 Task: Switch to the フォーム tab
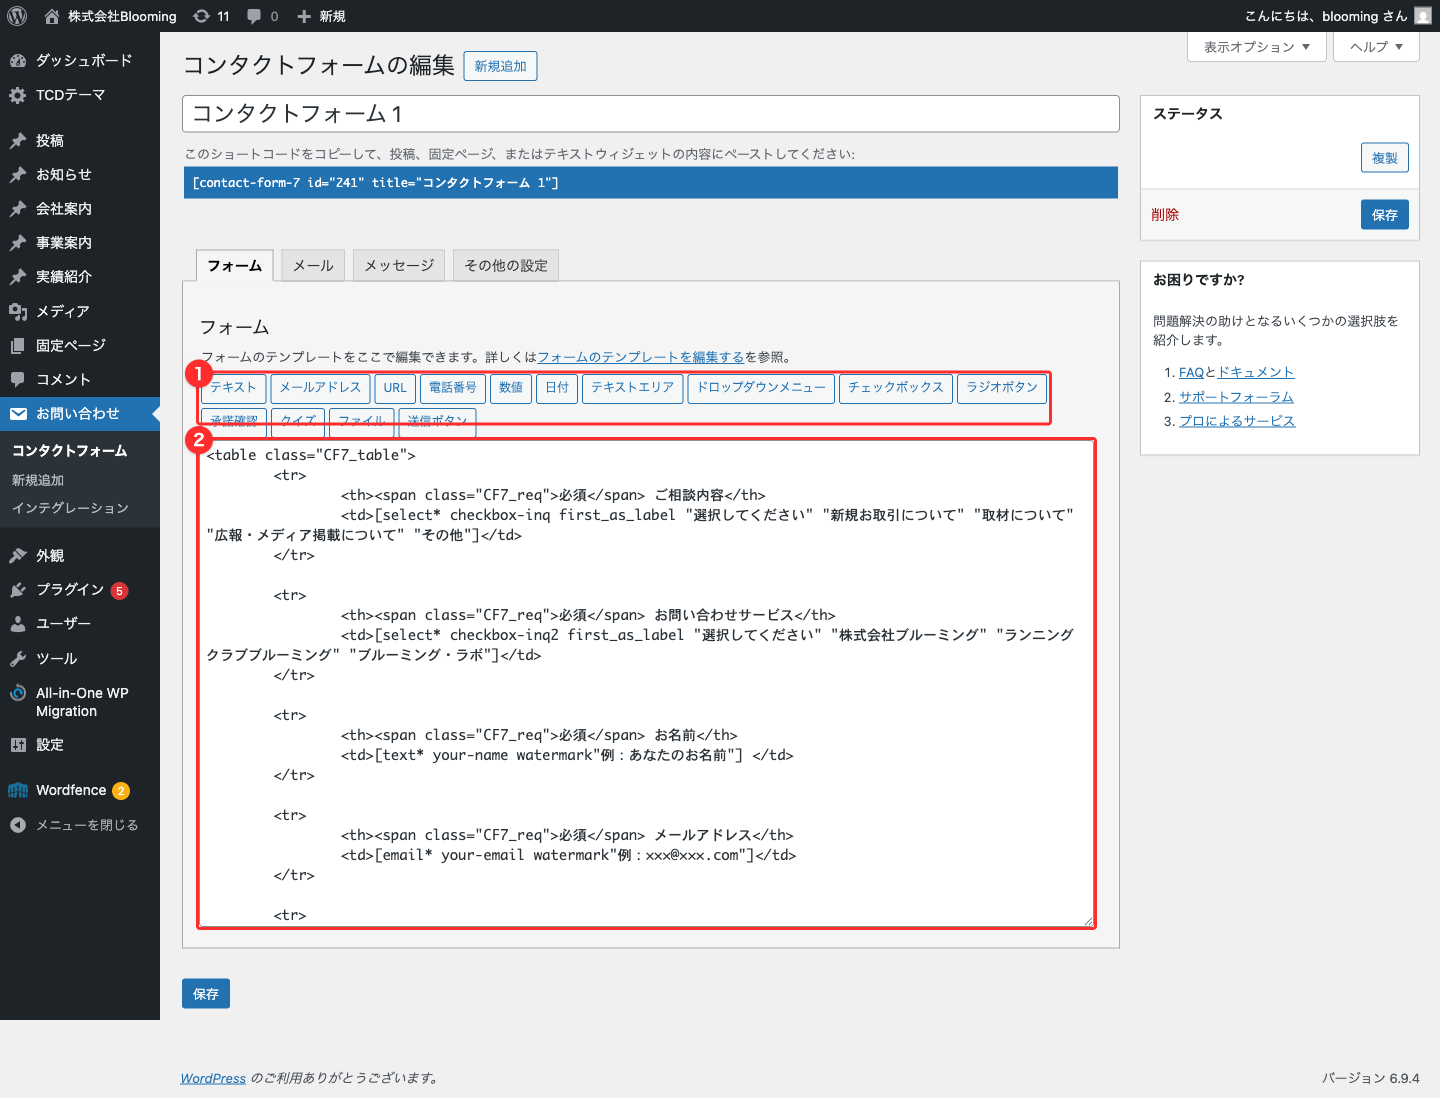tap(234, 265)
